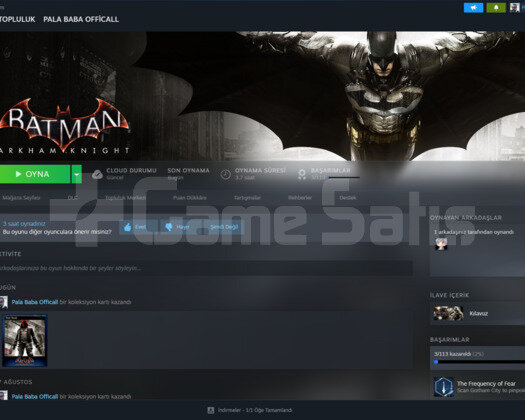
Task: Open the Pala Baba Officall link under AĞUSTOS
Action: [x=35, y=397]
